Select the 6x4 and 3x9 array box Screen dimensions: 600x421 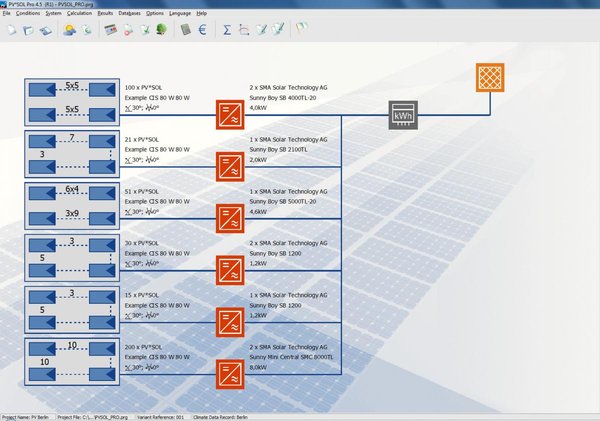click(x=72, y=206)
